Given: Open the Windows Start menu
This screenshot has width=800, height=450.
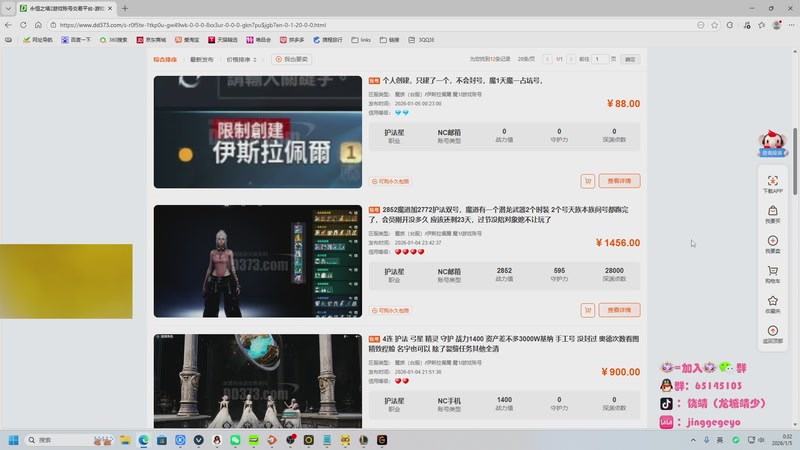Looking at the screenshot, I should pos(14,440).
